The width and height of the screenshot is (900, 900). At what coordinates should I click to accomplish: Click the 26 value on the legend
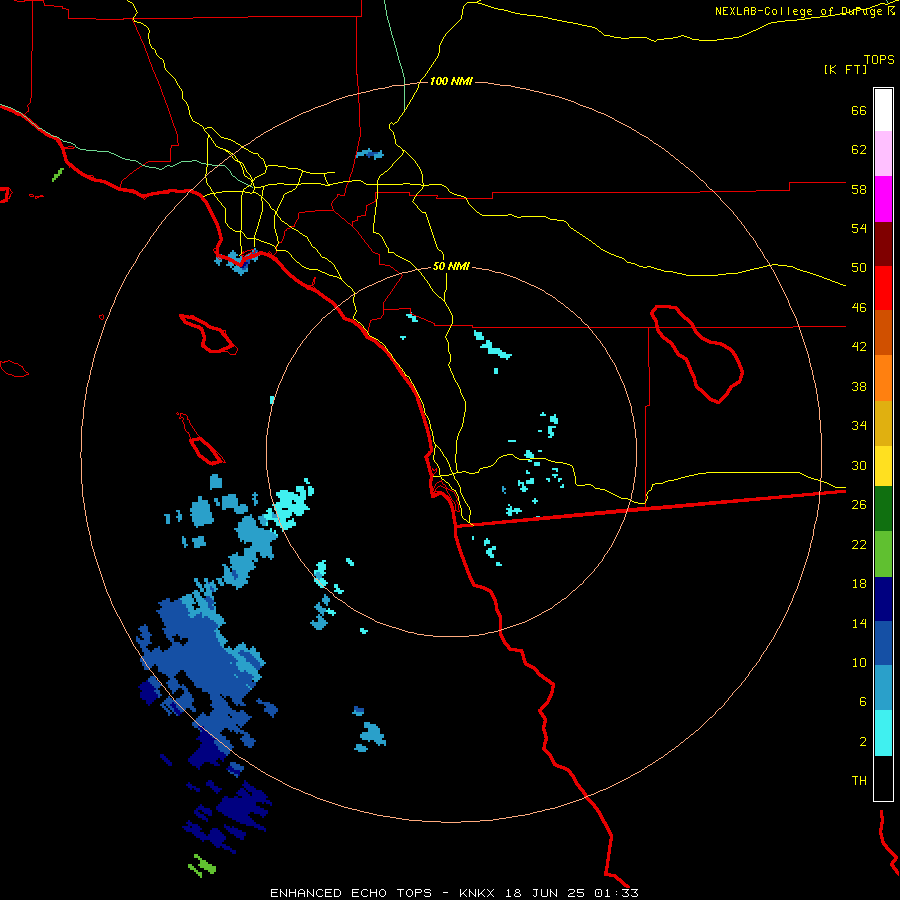(x=859, y=505)
